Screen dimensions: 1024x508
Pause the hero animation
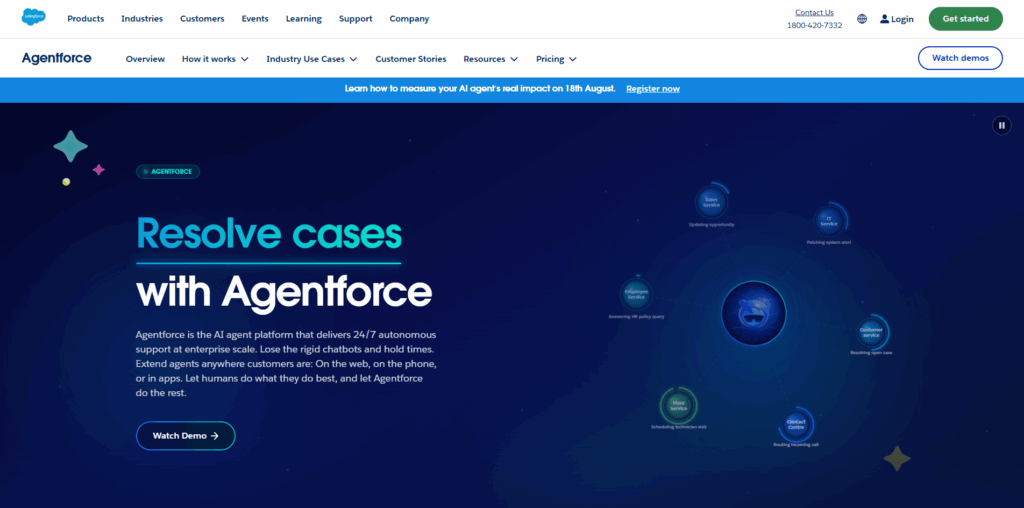[x=1002, y=125]
